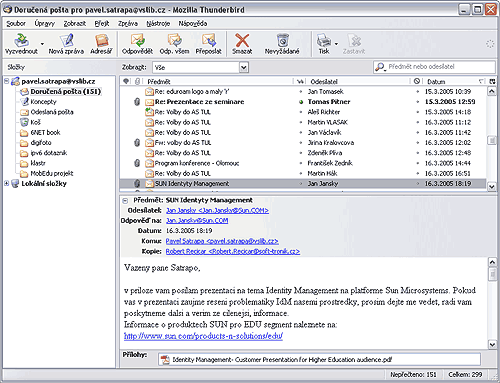
Task: Compose with Nová zpráva icon
Action: click(x=66, y=43)
